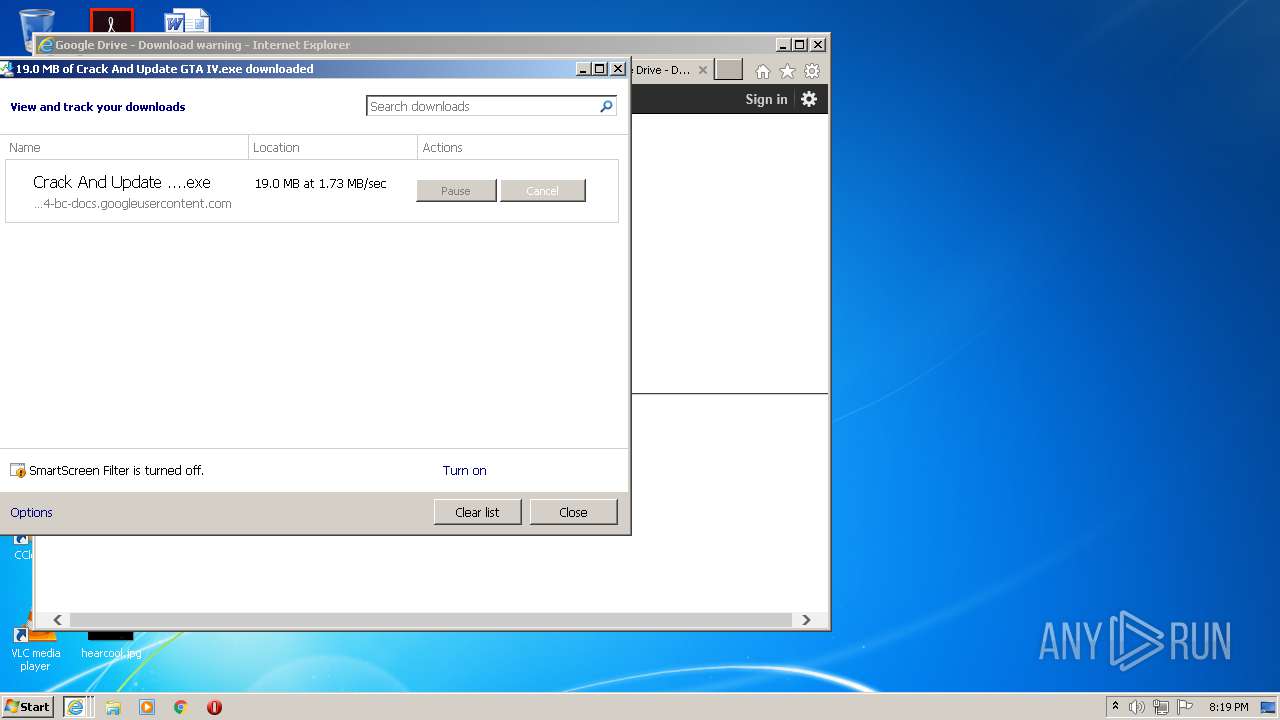
Task: Launch Google Chrome from taskbar
Action: point(181,707)
